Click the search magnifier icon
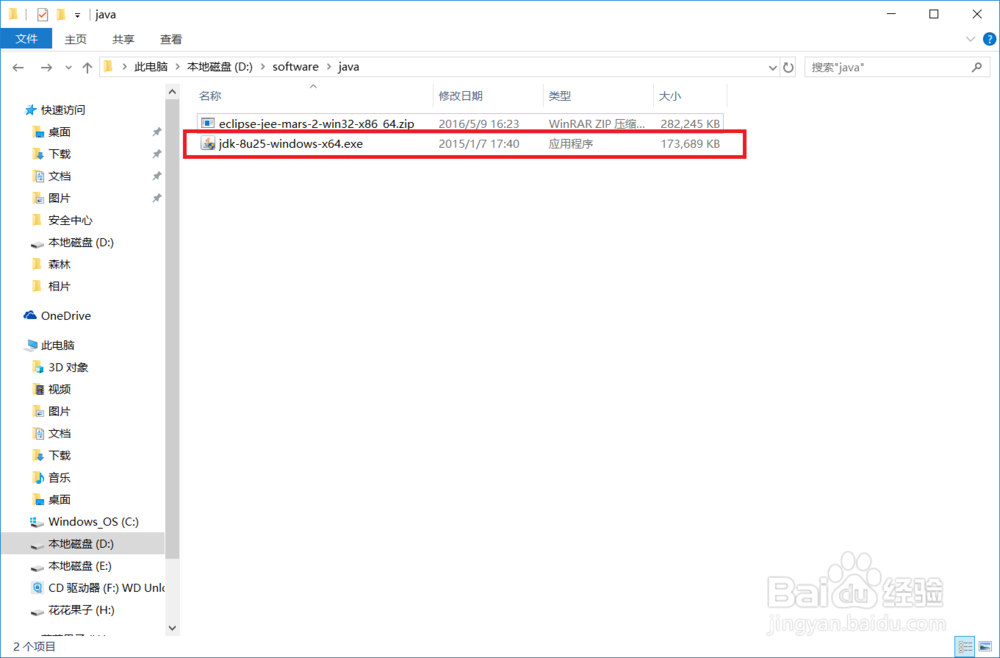Viewport: 1000px width, 658px height. [976, 67]
